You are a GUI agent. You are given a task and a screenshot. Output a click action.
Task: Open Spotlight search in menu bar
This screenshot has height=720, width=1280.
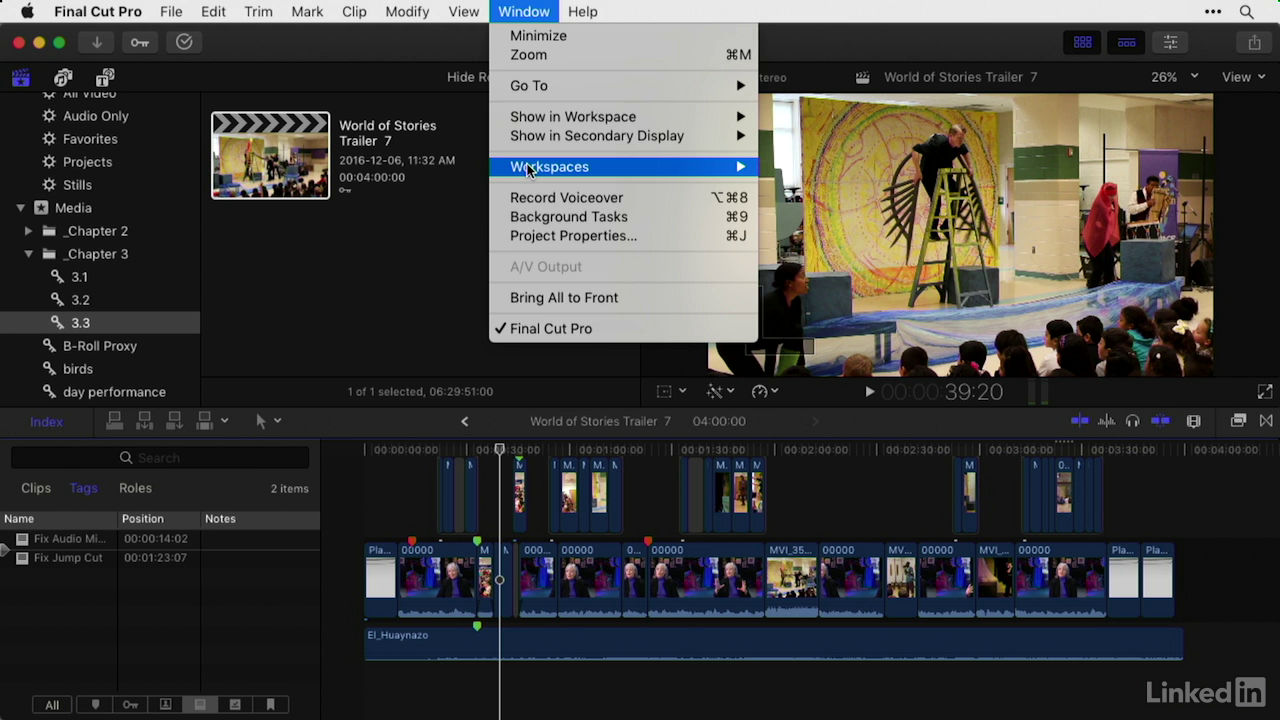pos(1247,12)
